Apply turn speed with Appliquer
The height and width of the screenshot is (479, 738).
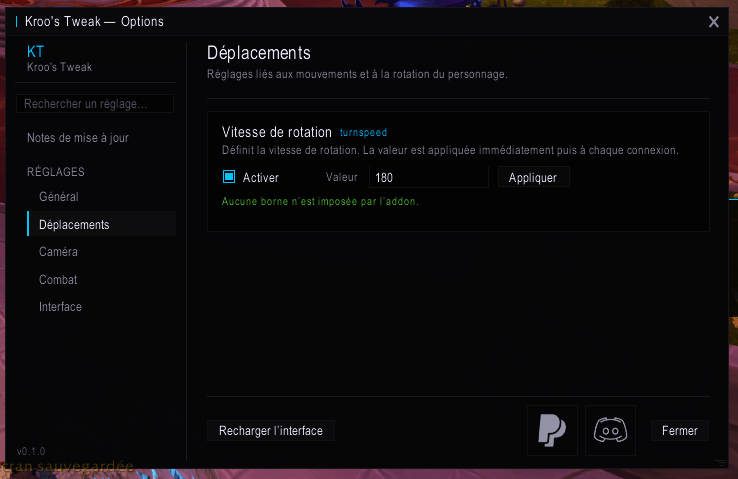(x=534, y=177)
